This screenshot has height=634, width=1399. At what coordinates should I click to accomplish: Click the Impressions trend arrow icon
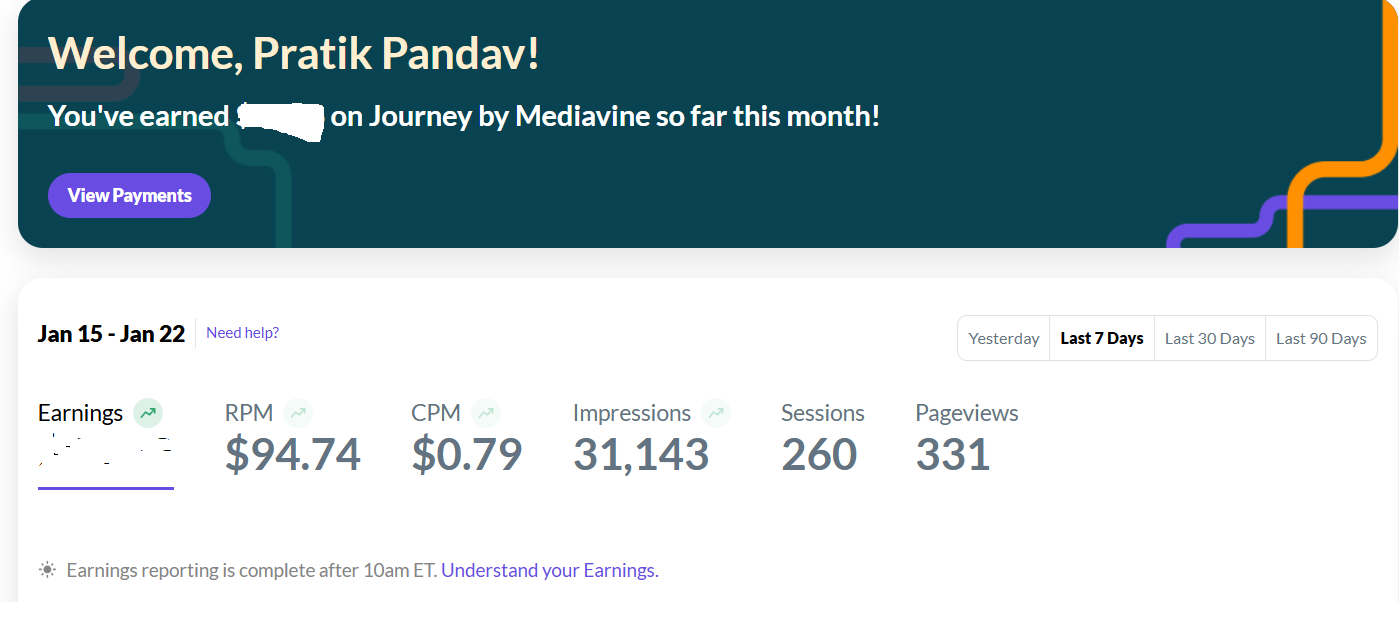tap(716, 413)
